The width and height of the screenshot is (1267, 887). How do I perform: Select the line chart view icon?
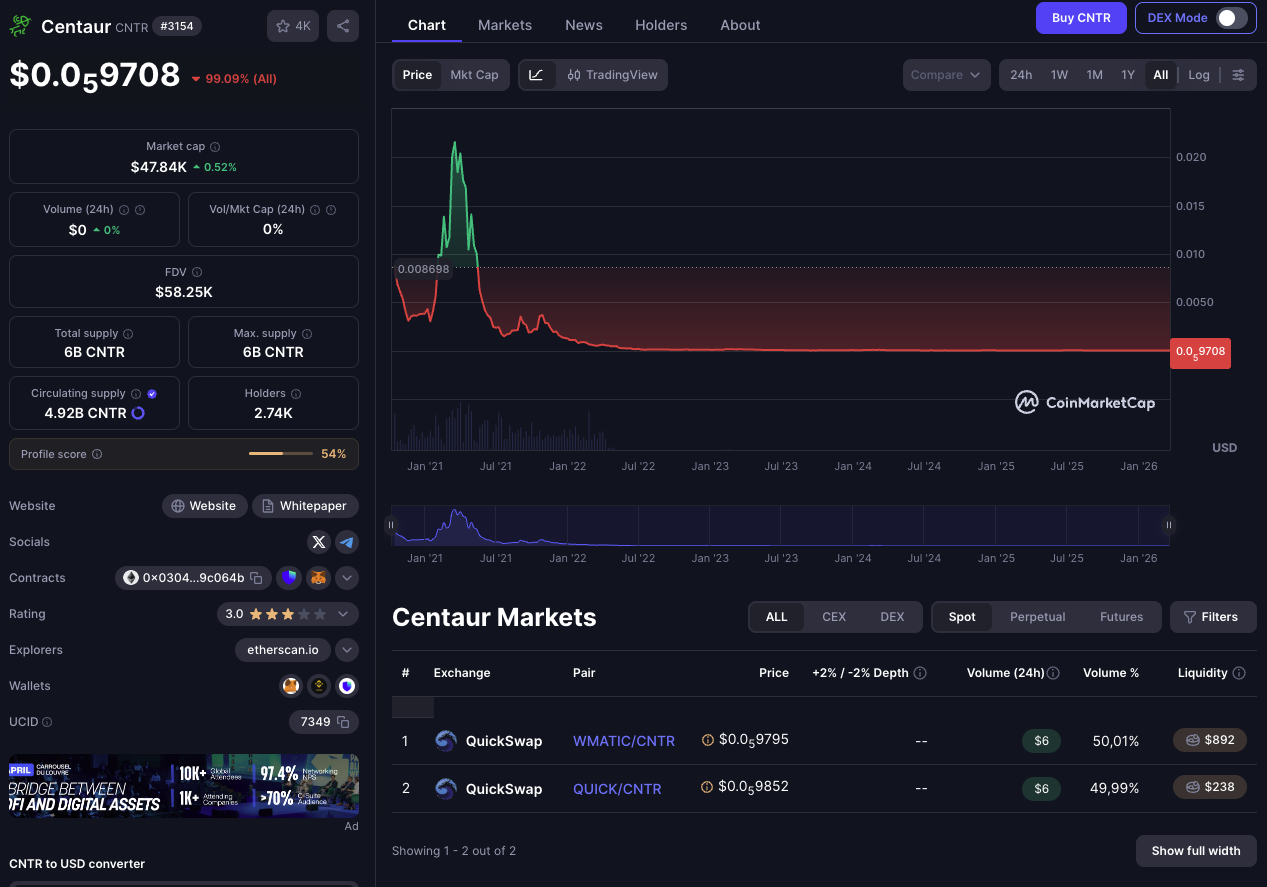click(537, 75)
